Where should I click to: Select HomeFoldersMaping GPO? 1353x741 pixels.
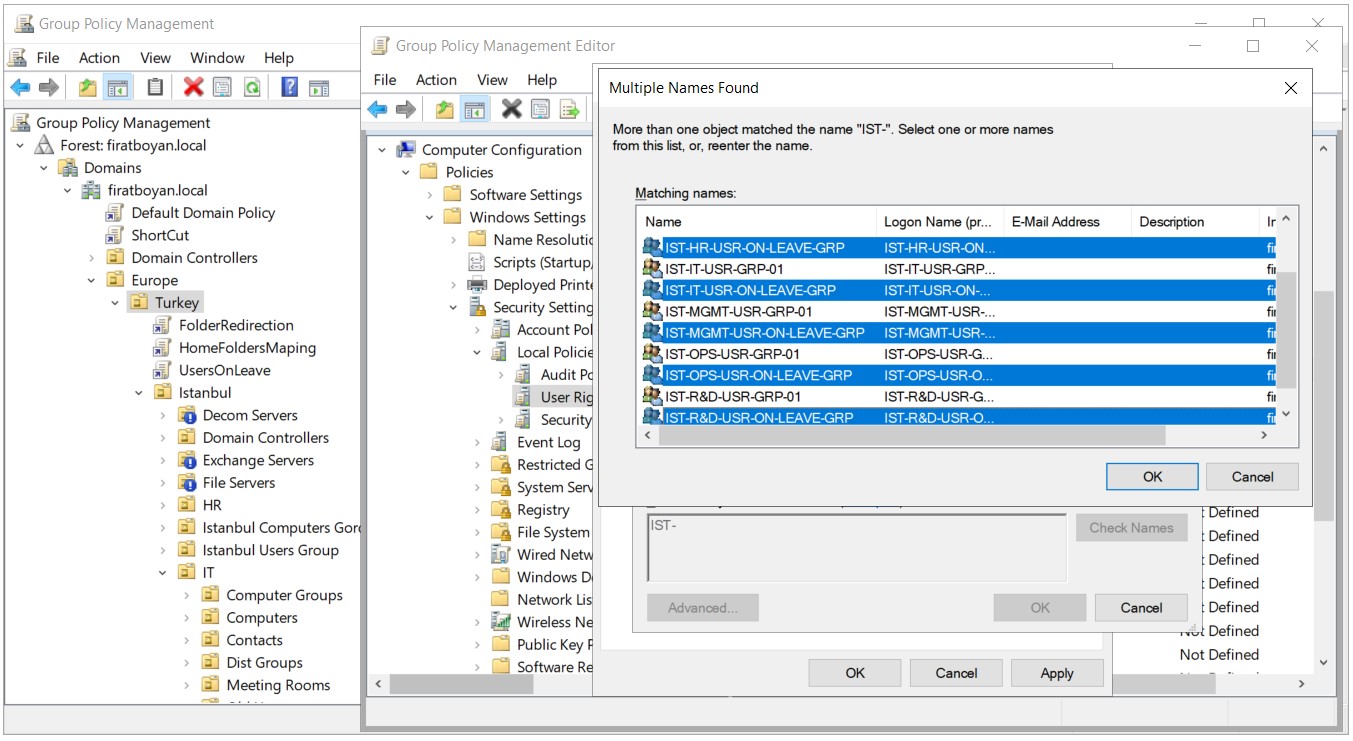[x=247, y=348]
